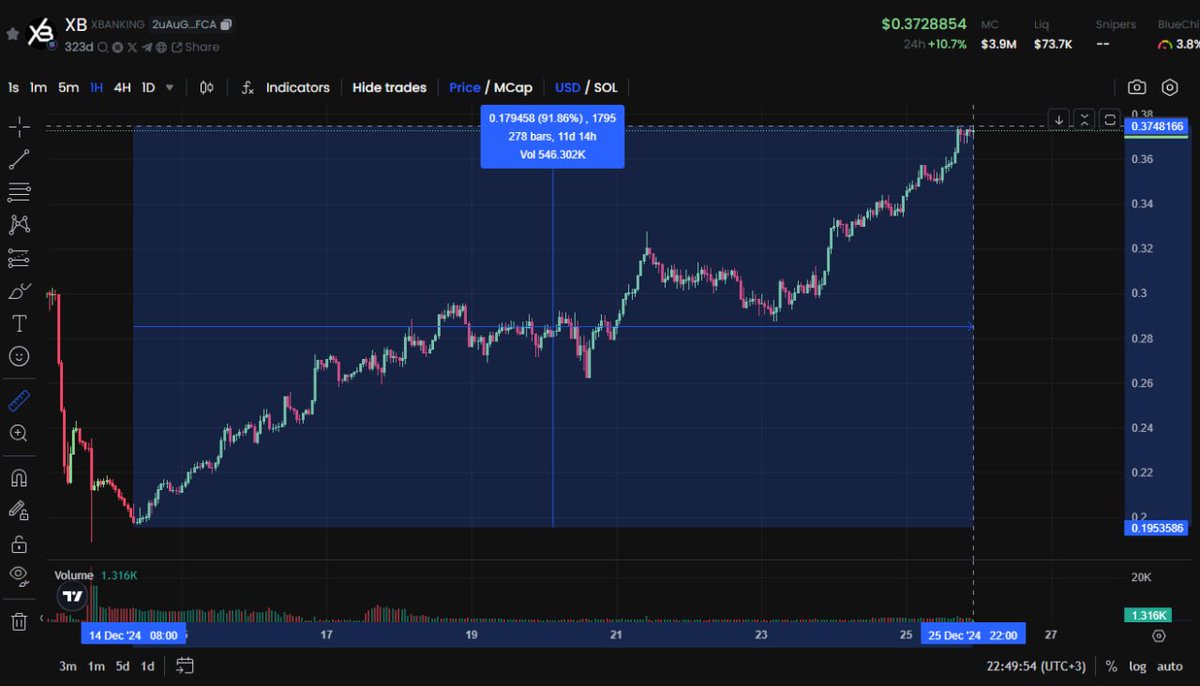
Task: Open chart settings hexagon icon
Action: click(1171, 88)
